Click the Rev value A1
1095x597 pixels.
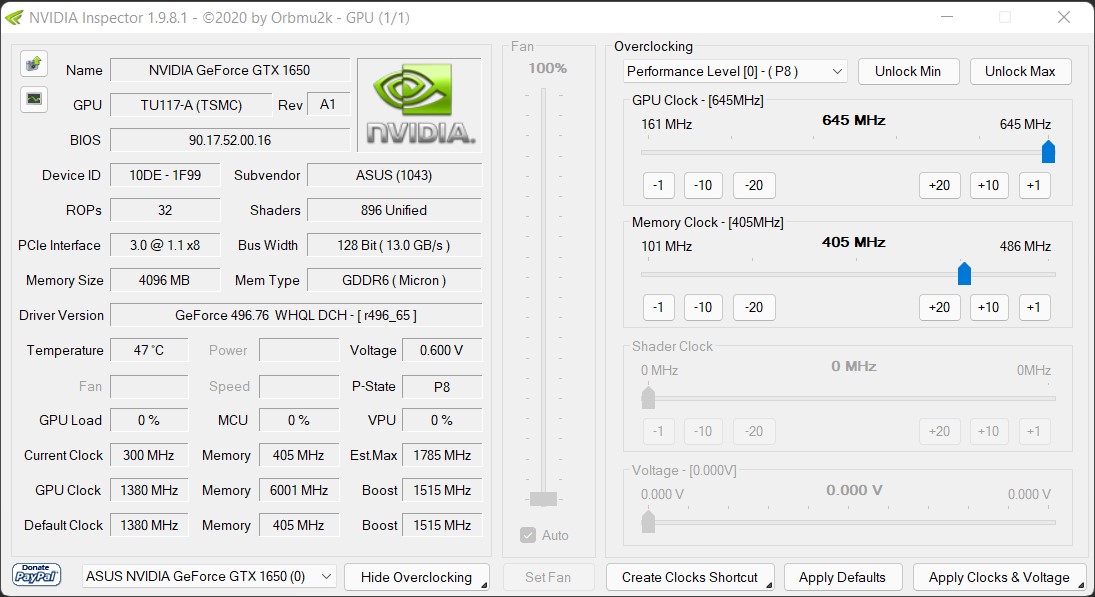click(328, 105)
